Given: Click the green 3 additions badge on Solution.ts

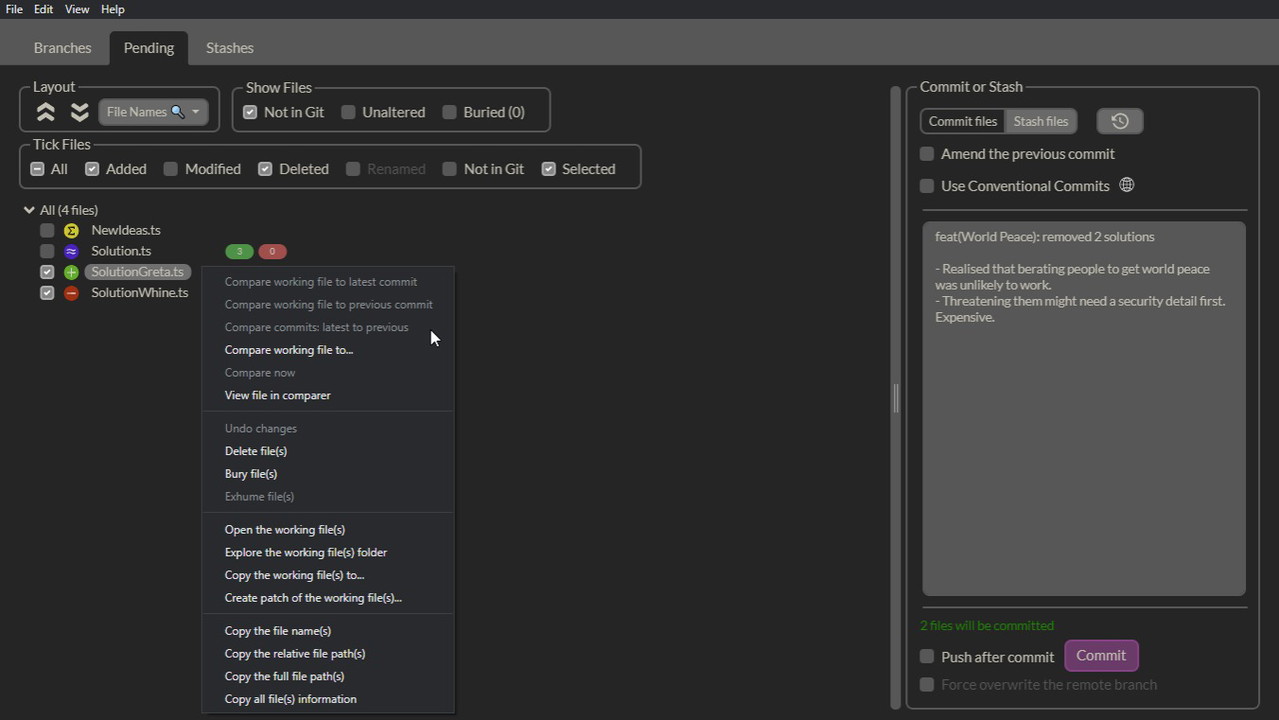Looking at the screenshot, I should click(239, 251).
